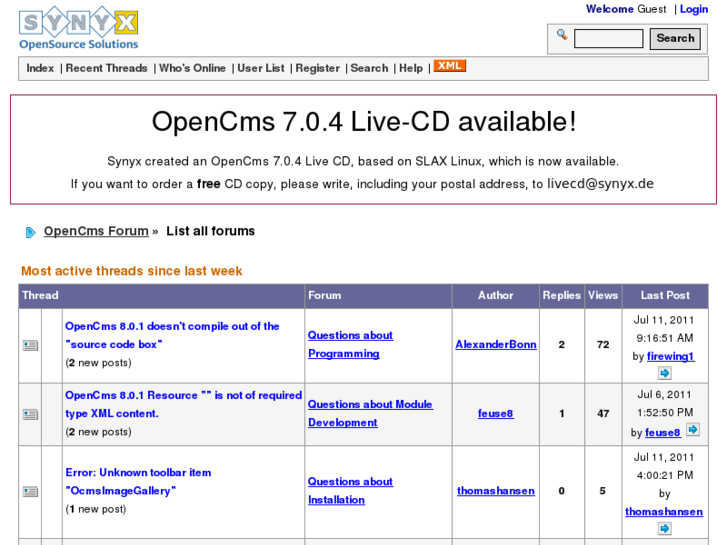The width and height of the screenshot is (727, 545).
Task: View thomashansen profile in Author column
Action: [496, 491]
